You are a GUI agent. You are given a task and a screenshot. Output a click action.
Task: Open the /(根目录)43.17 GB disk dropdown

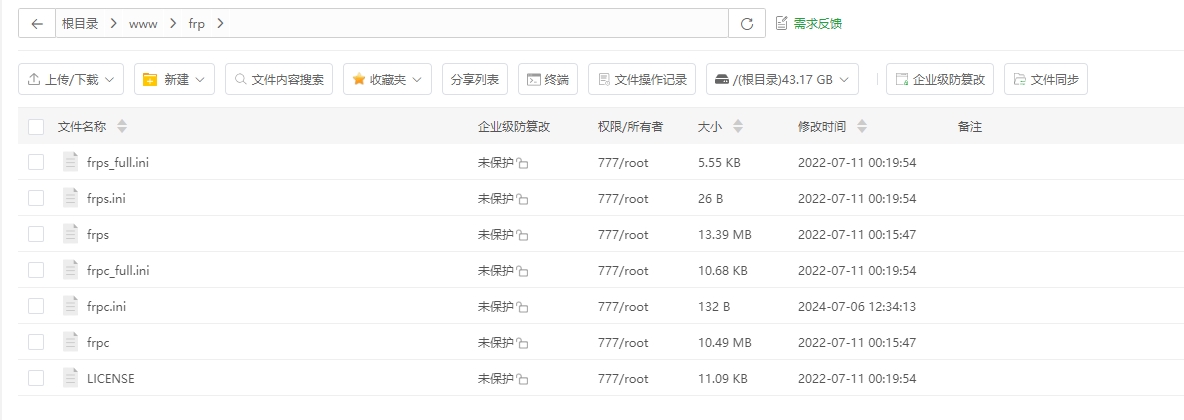(782, 79)
